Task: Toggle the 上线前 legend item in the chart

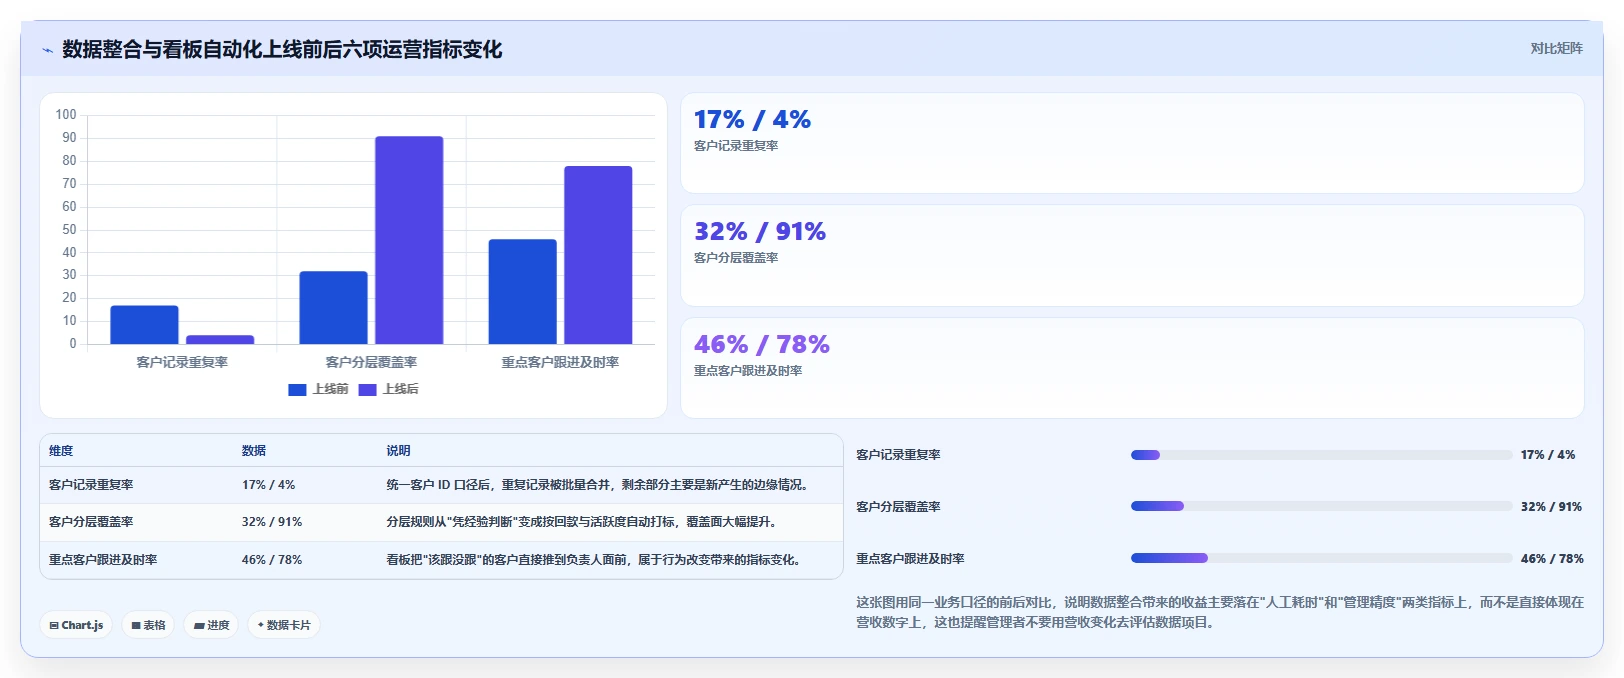Action: [x=318, y=389]
